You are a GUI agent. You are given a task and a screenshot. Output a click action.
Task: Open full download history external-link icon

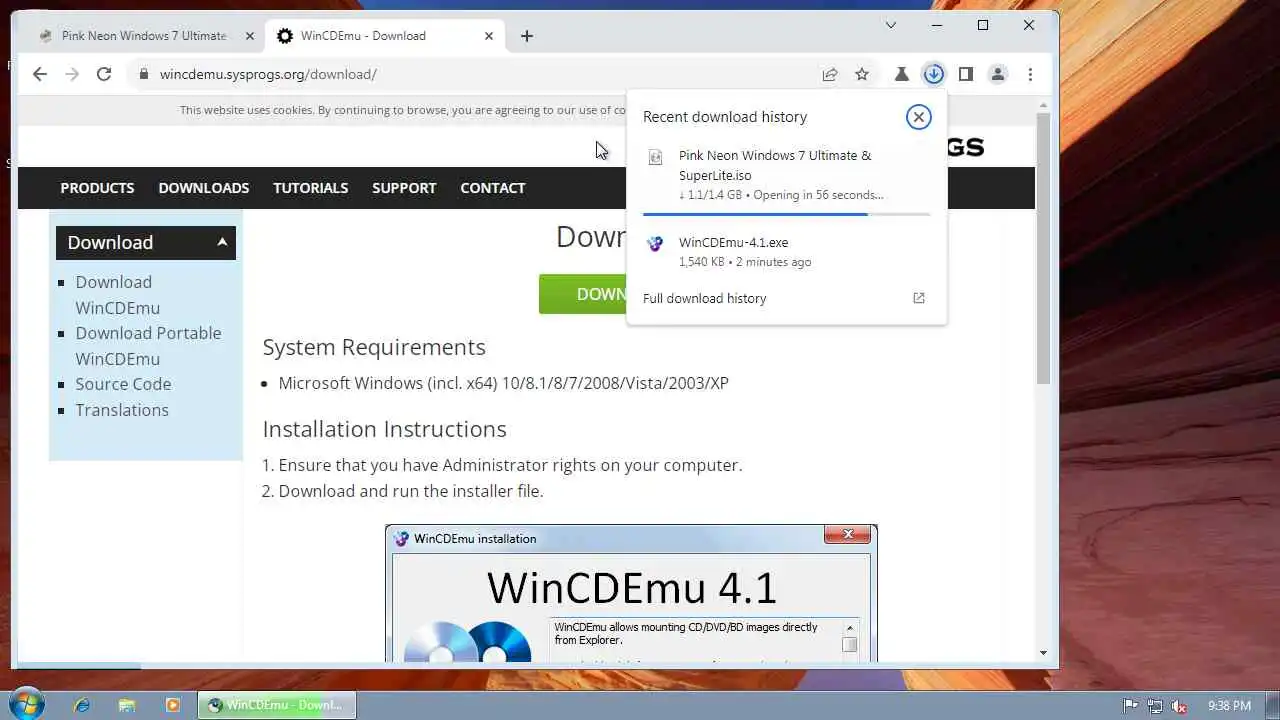919,298
